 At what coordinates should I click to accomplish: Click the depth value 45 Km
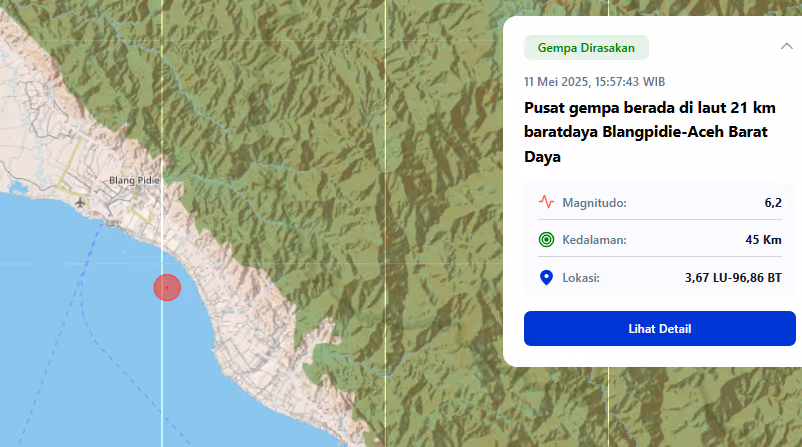(763, 240)
